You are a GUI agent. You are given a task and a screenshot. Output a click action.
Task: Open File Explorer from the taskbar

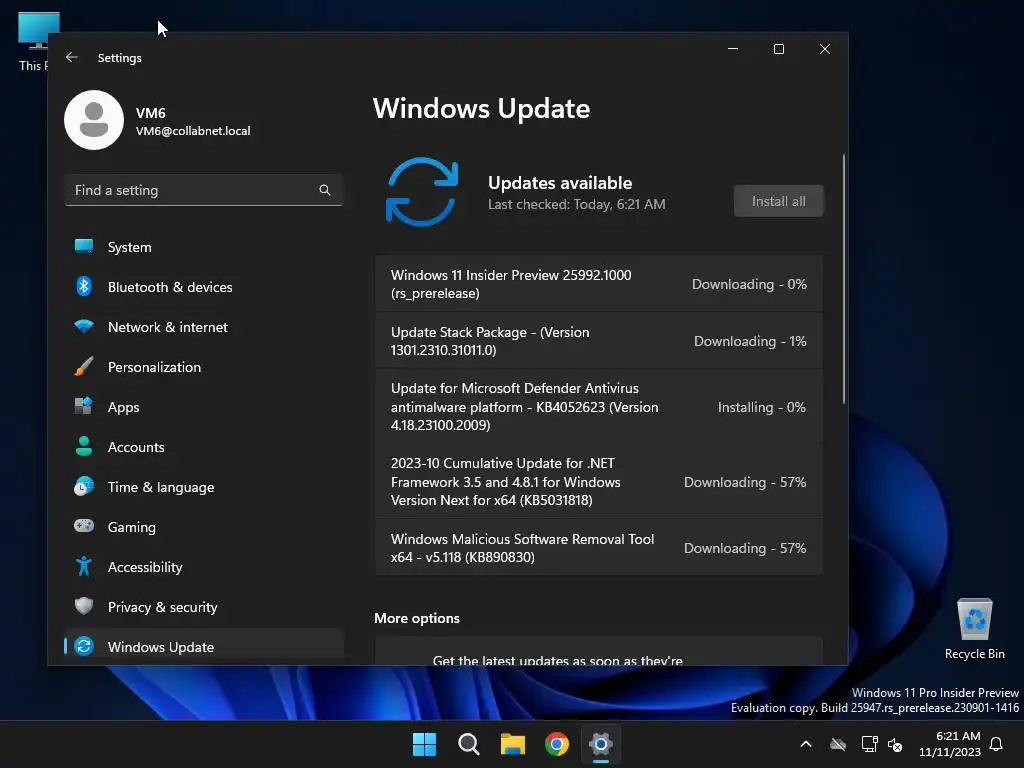pyautogui.click(x=513, y=744)
